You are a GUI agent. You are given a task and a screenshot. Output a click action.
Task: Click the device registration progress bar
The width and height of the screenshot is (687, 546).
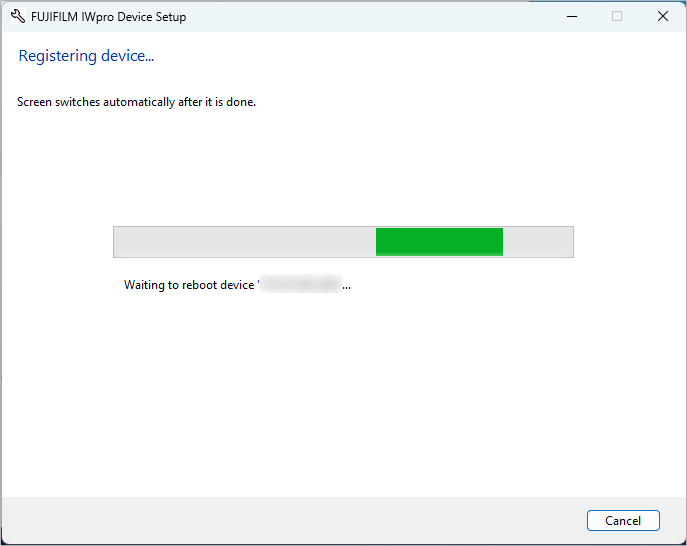pyautogui.click(x=343, y=242)
